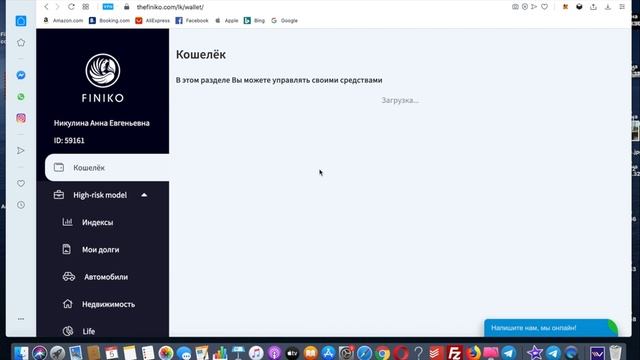Open the Easy Setup menu icon
640x360 pixels.
click(x=622, y=7)
